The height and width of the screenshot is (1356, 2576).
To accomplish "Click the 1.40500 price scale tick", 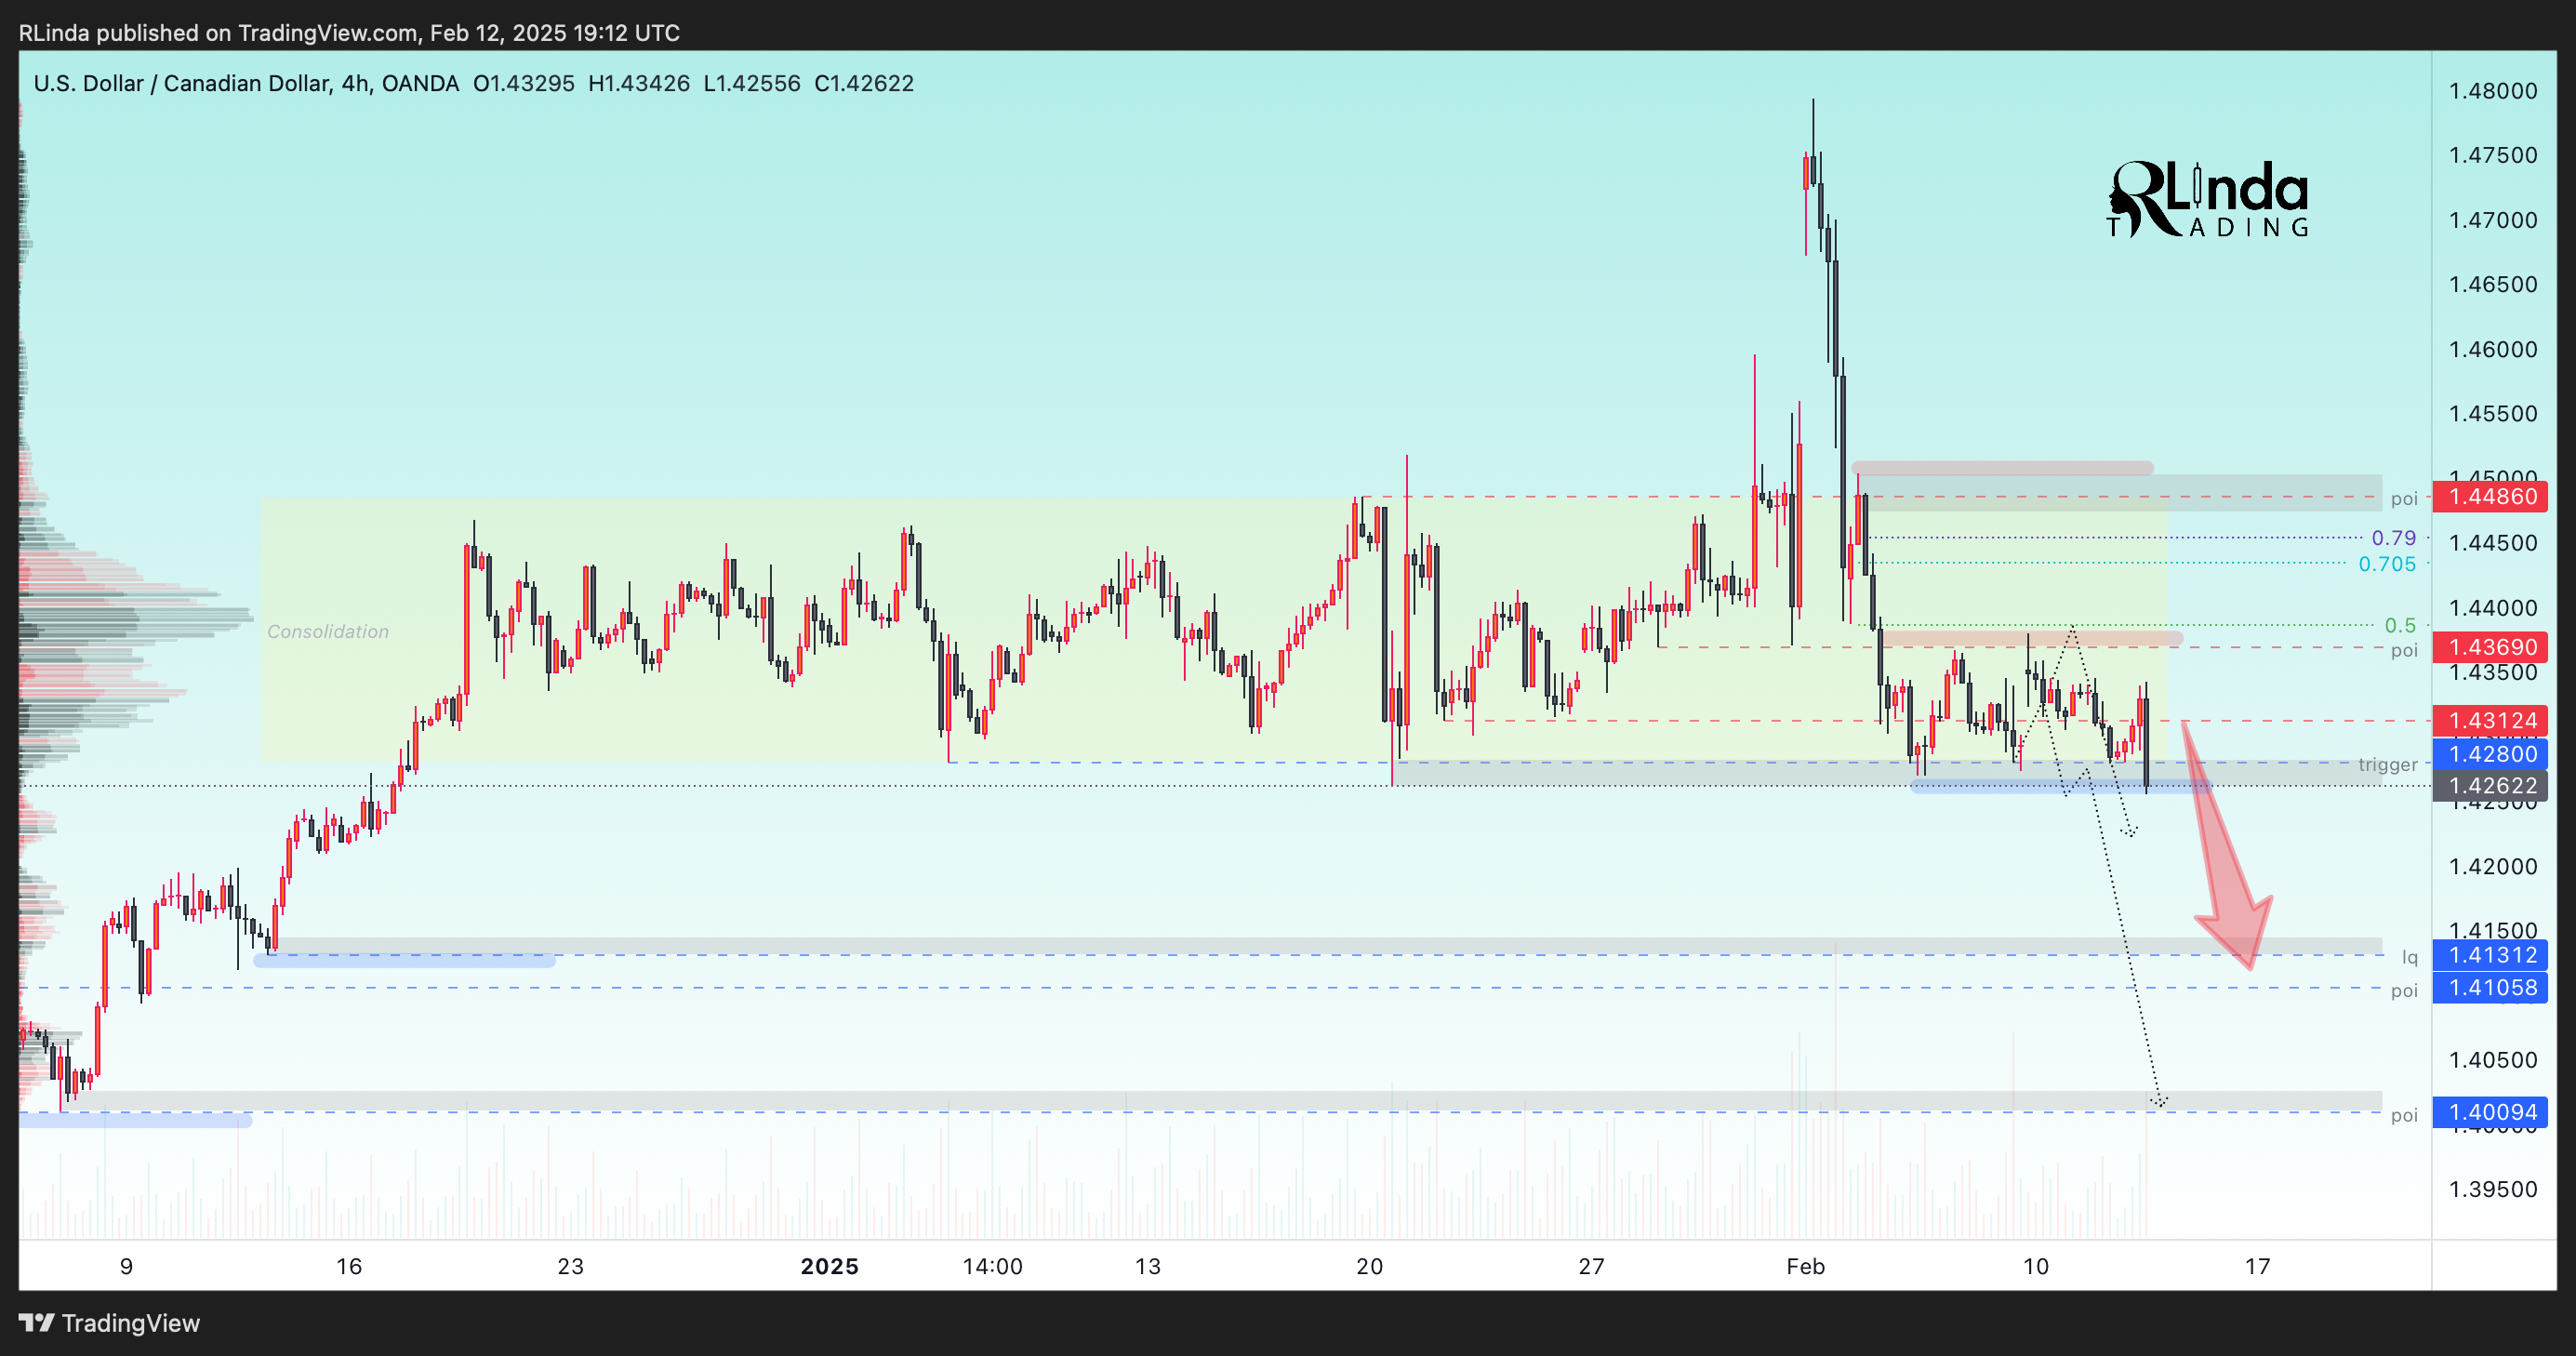I will pyautogui.click(x=2492, y=1060).
